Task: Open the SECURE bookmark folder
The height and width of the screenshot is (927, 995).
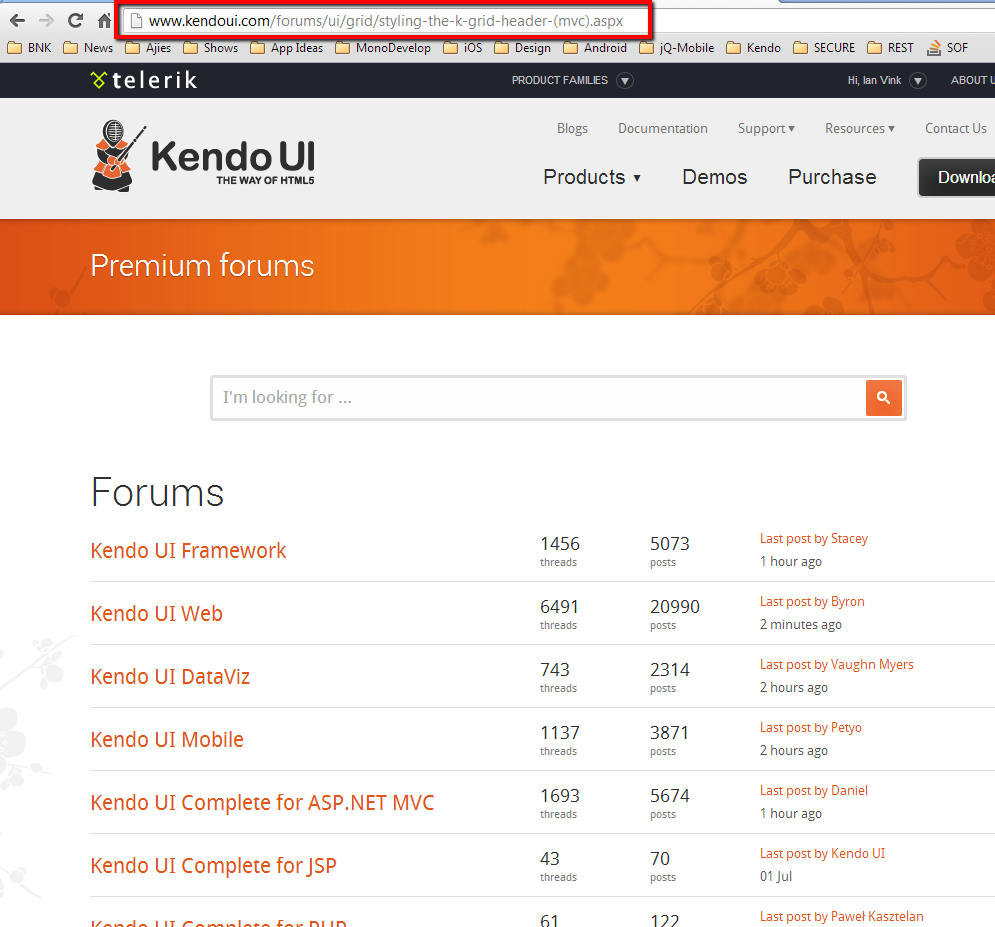Action: pos(824,48)
